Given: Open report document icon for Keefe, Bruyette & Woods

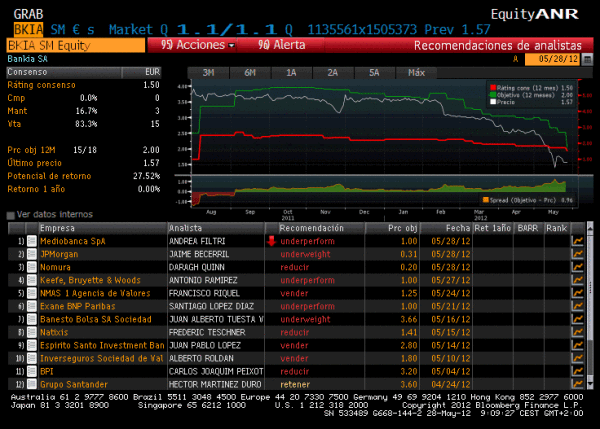Looking at the screenshot, I should 32,280.
